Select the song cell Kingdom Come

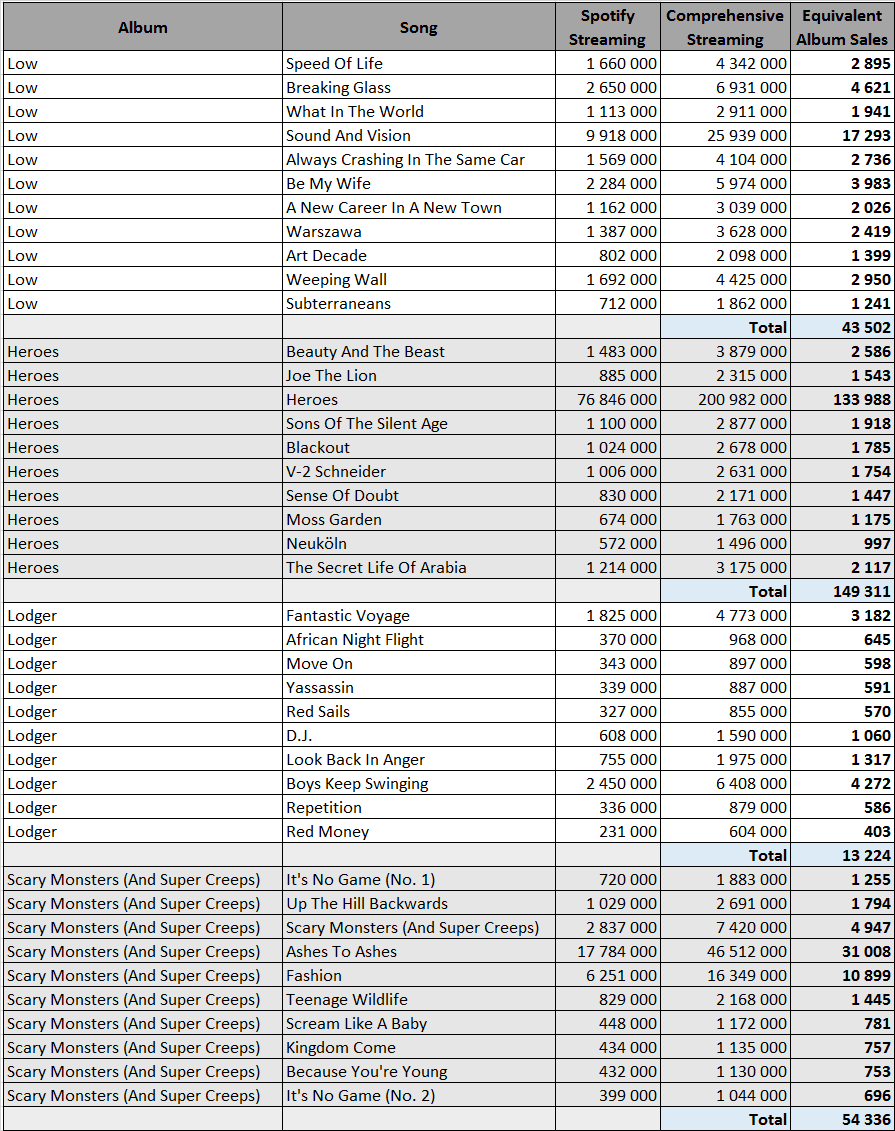point(419,1047)
